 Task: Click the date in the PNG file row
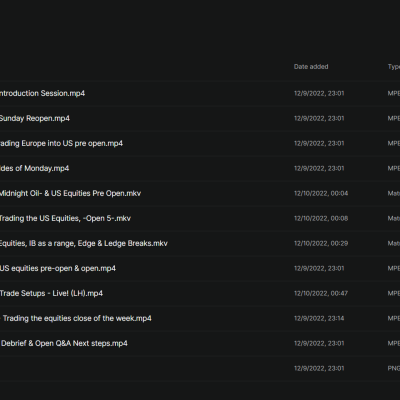pos(319,368)
